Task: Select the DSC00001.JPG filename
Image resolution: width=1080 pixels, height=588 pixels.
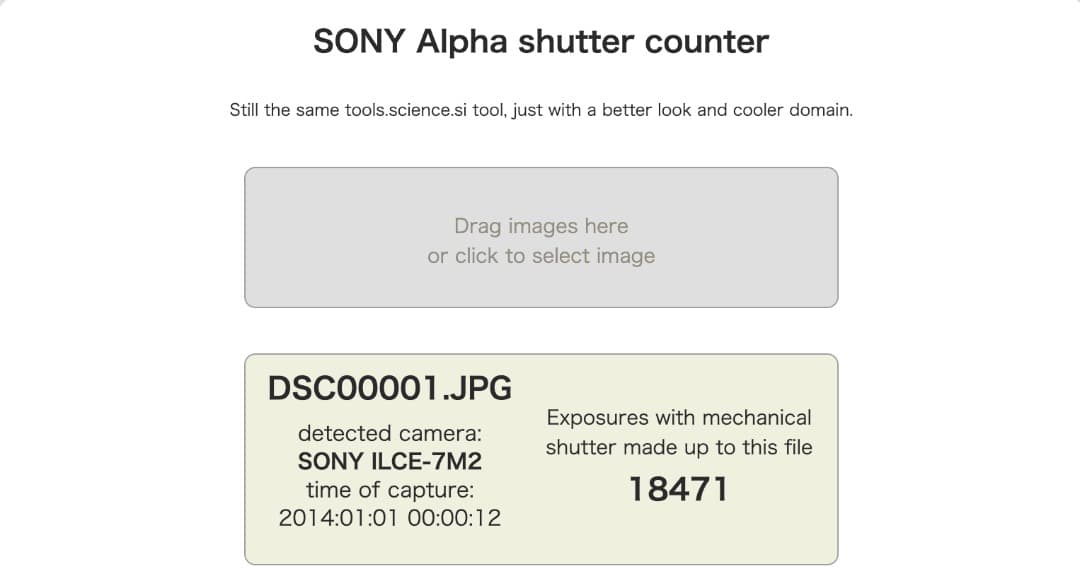Action: (x=390, y=388)
